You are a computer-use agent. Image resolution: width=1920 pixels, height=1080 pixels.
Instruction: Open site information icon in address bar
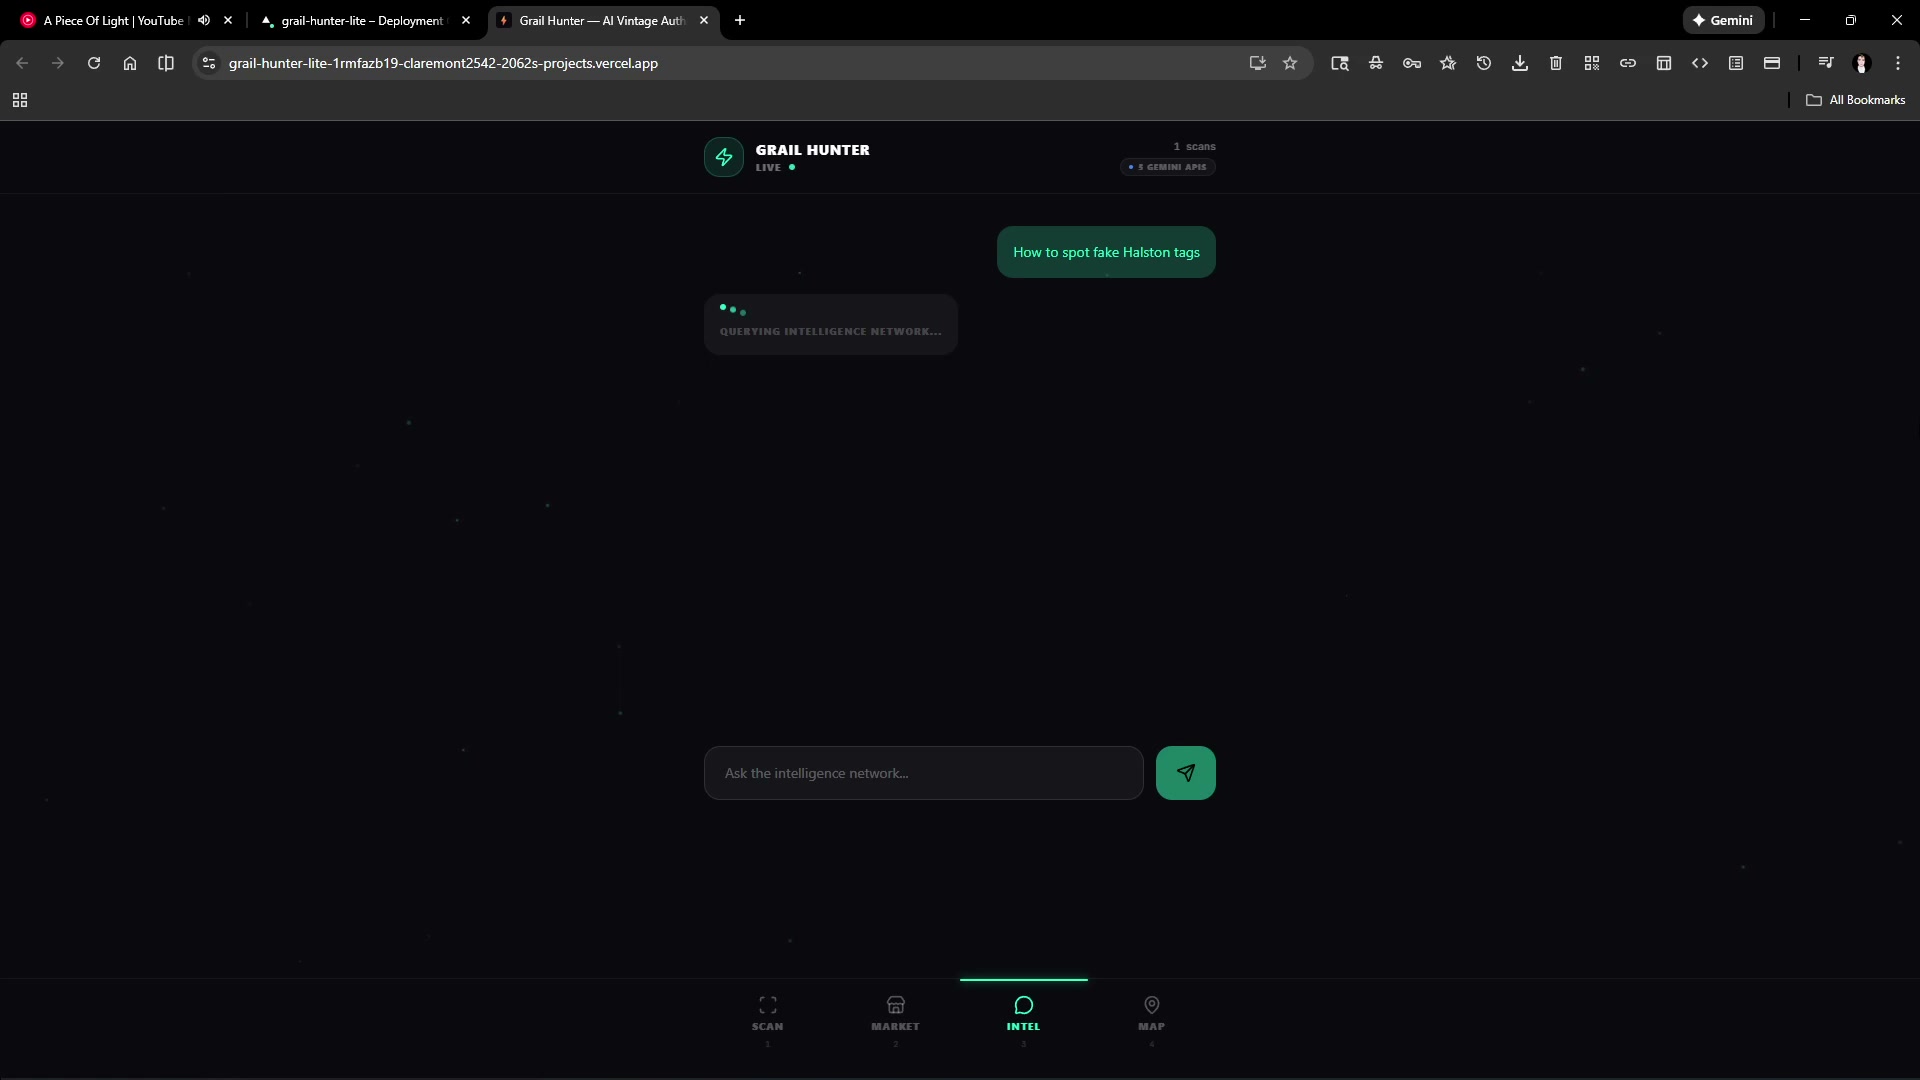point(208,63)
